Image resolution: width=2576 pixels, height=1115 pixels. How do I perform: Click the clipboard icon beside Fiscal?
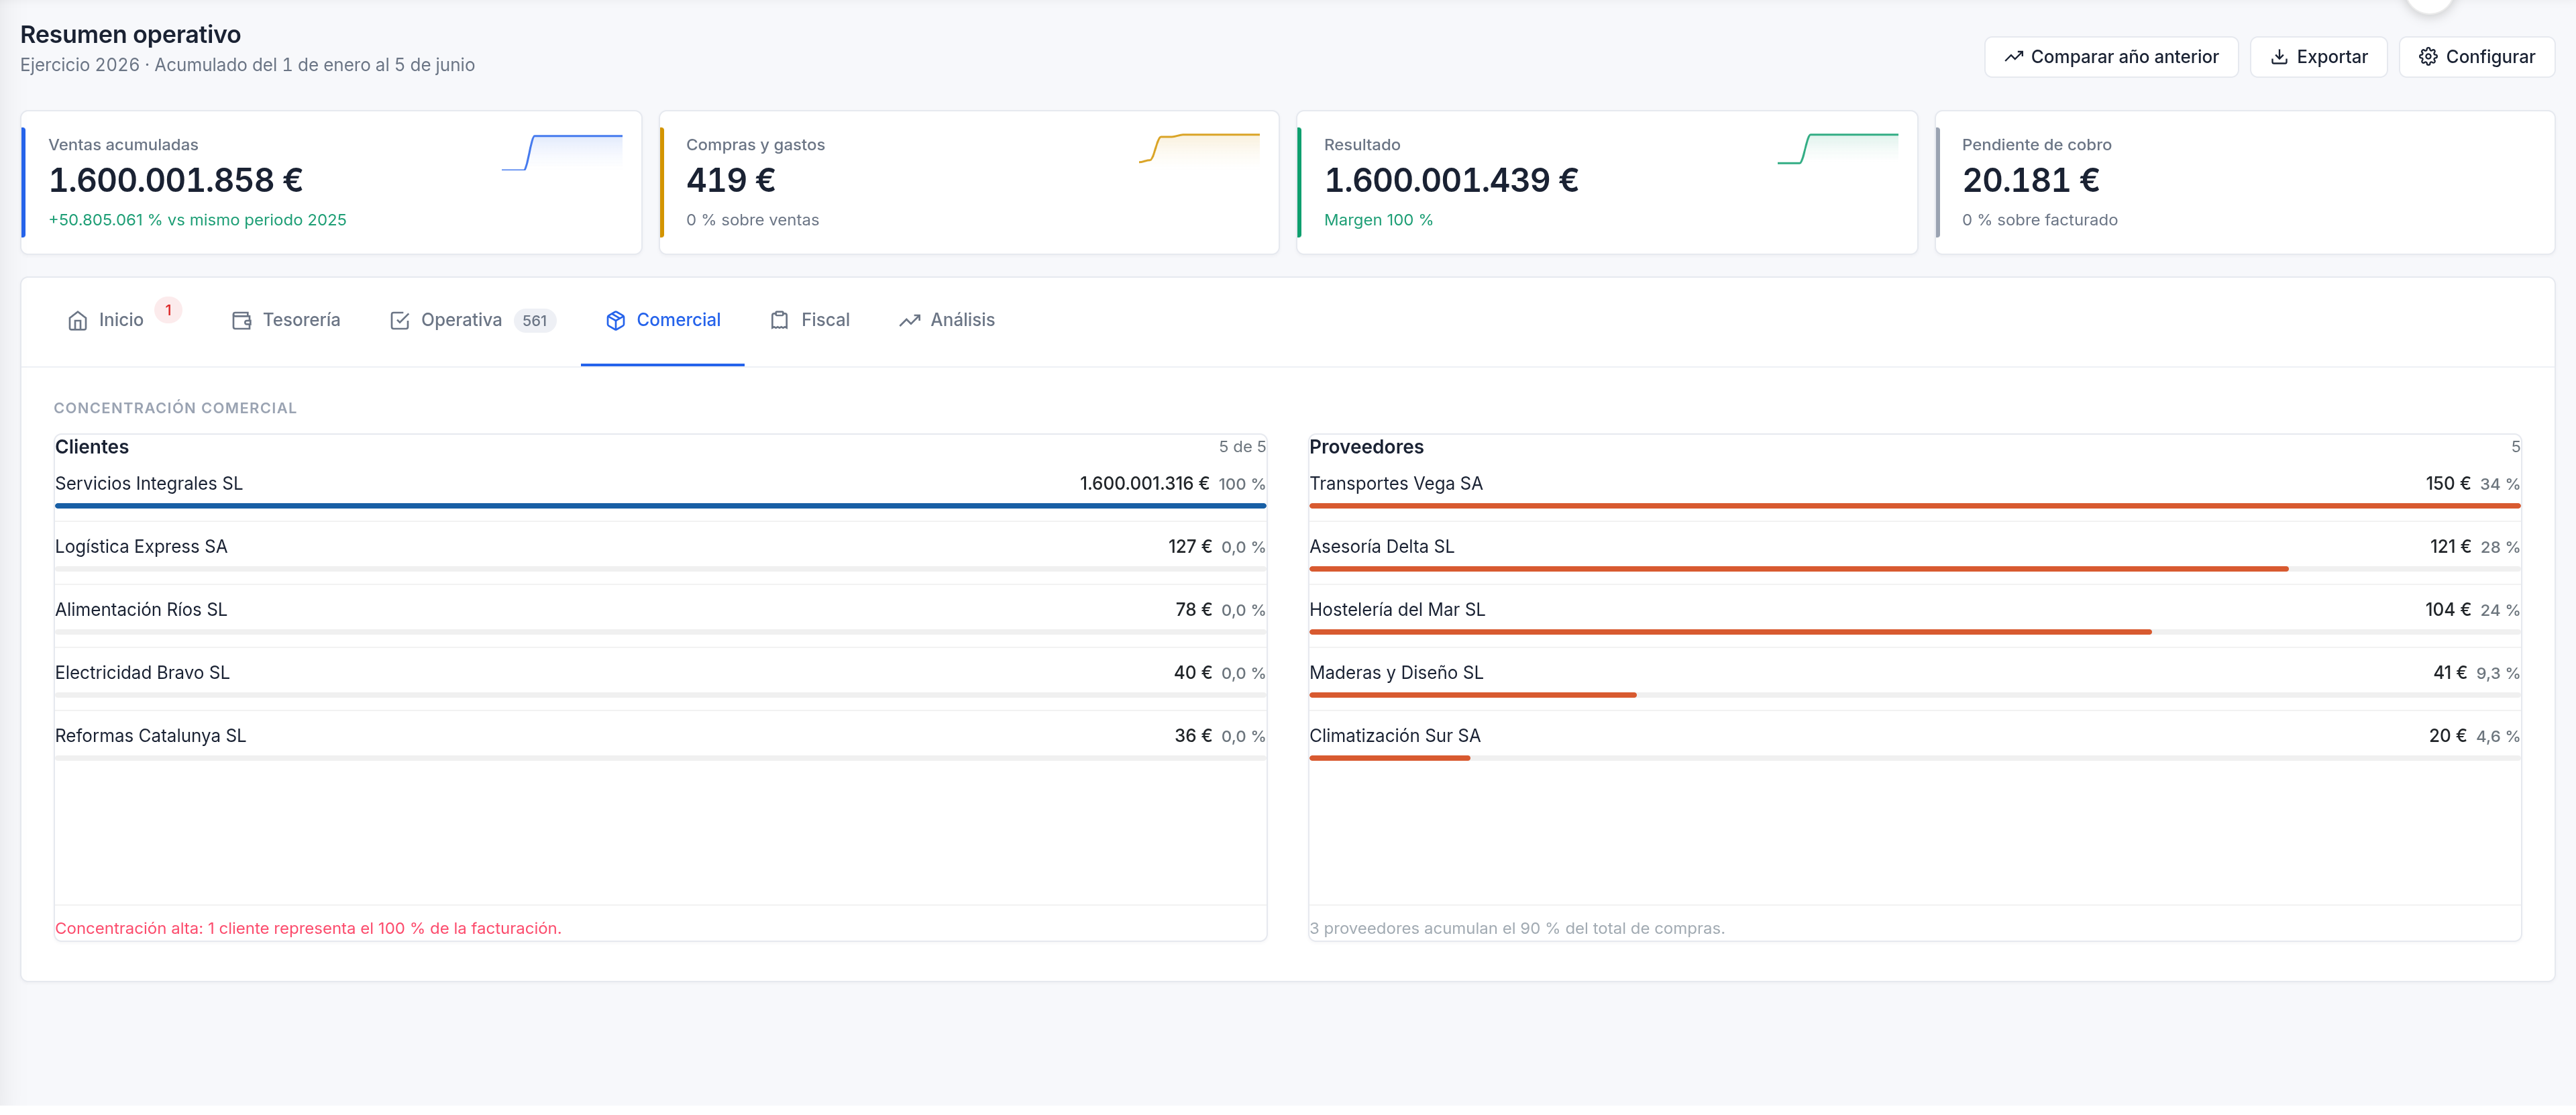coord(779,321)
